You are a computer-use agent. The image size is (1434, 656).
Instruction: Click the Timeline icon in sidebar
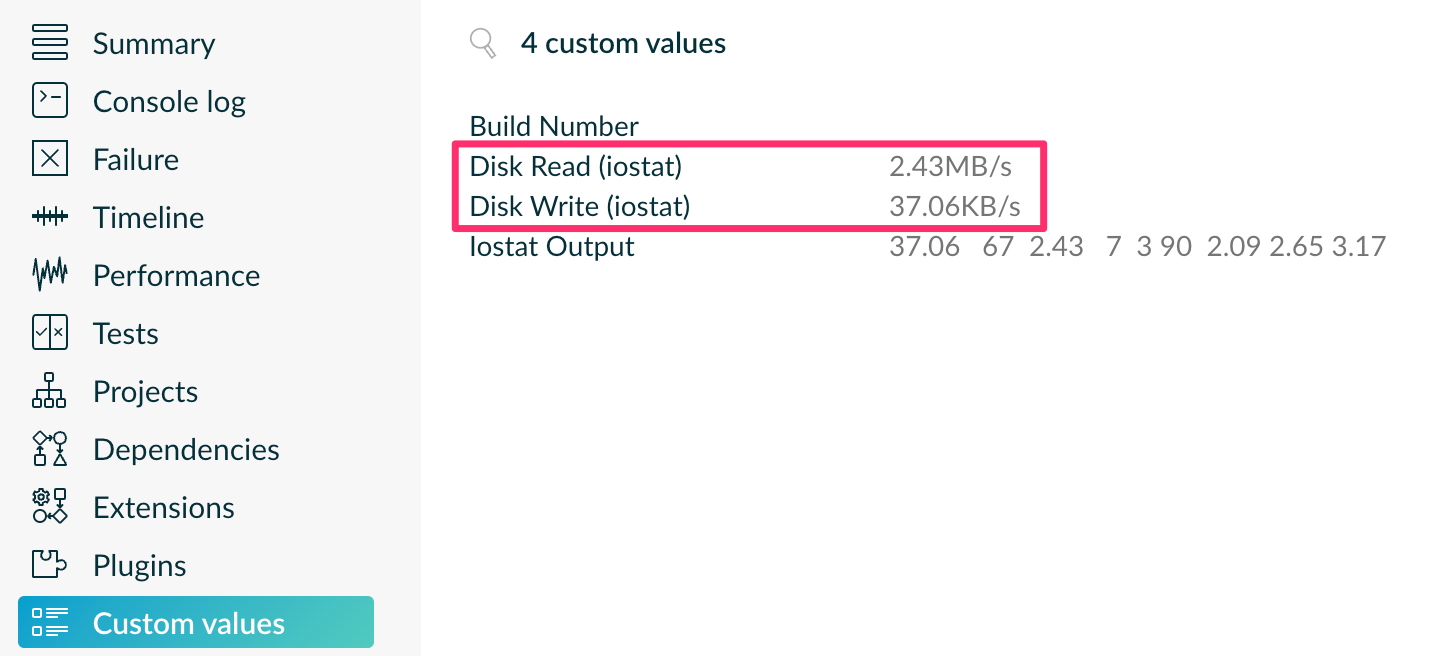[x=50, y=218]
